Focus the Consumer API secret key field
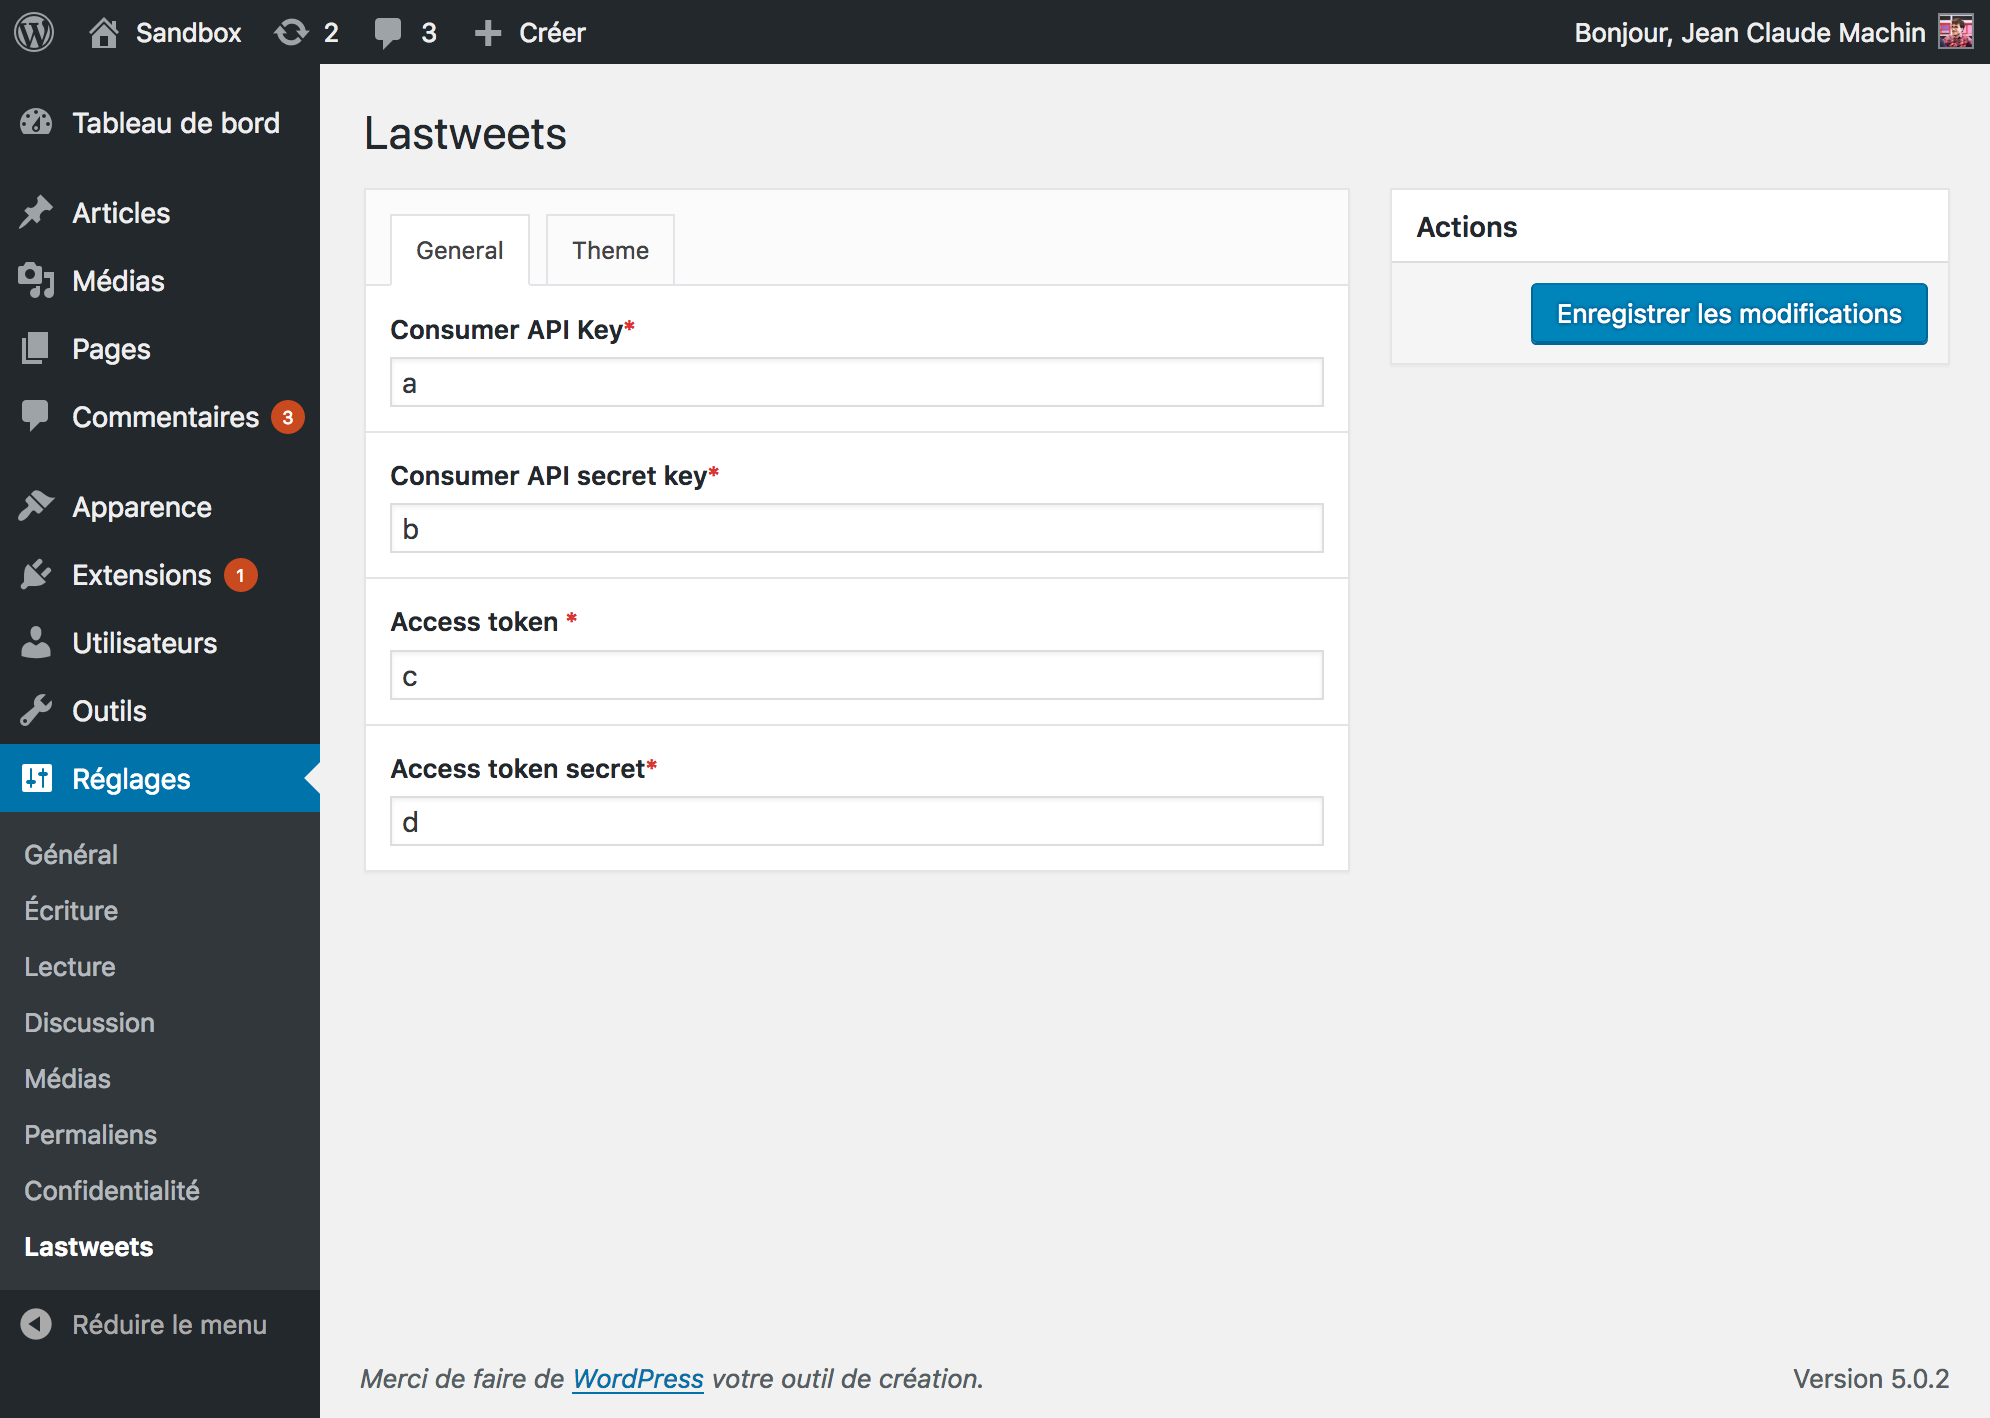Screen dimensions: 1990x1418 pyautogui.click(x=857, y=528)
